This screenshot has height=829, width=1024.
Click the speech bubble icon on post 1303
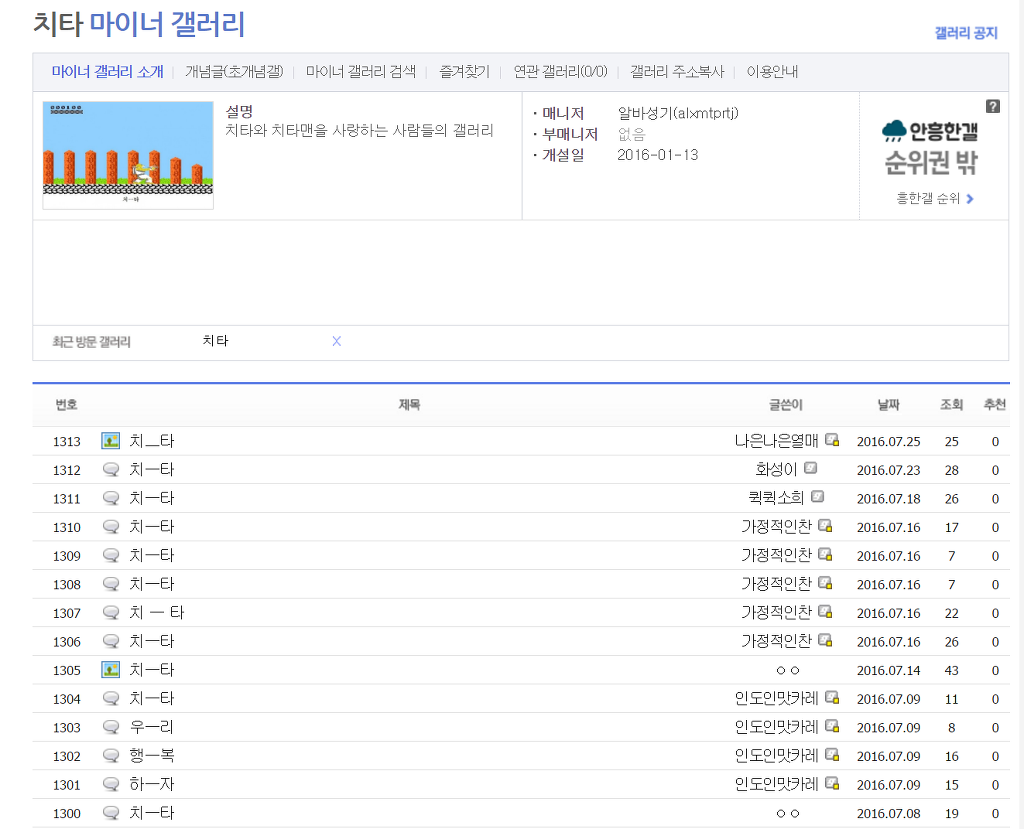(x=111, y=727)
